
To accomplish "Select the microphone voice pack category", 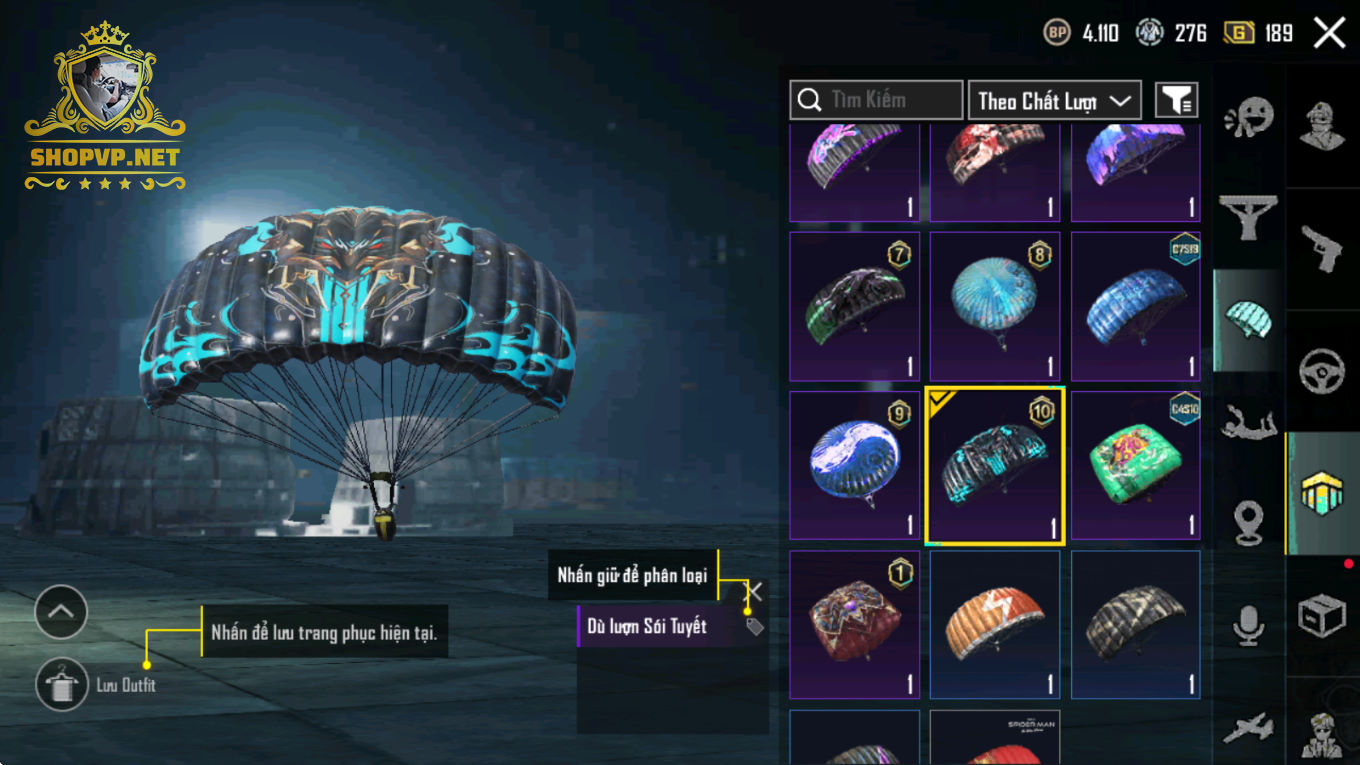I will click(1248, 626).
